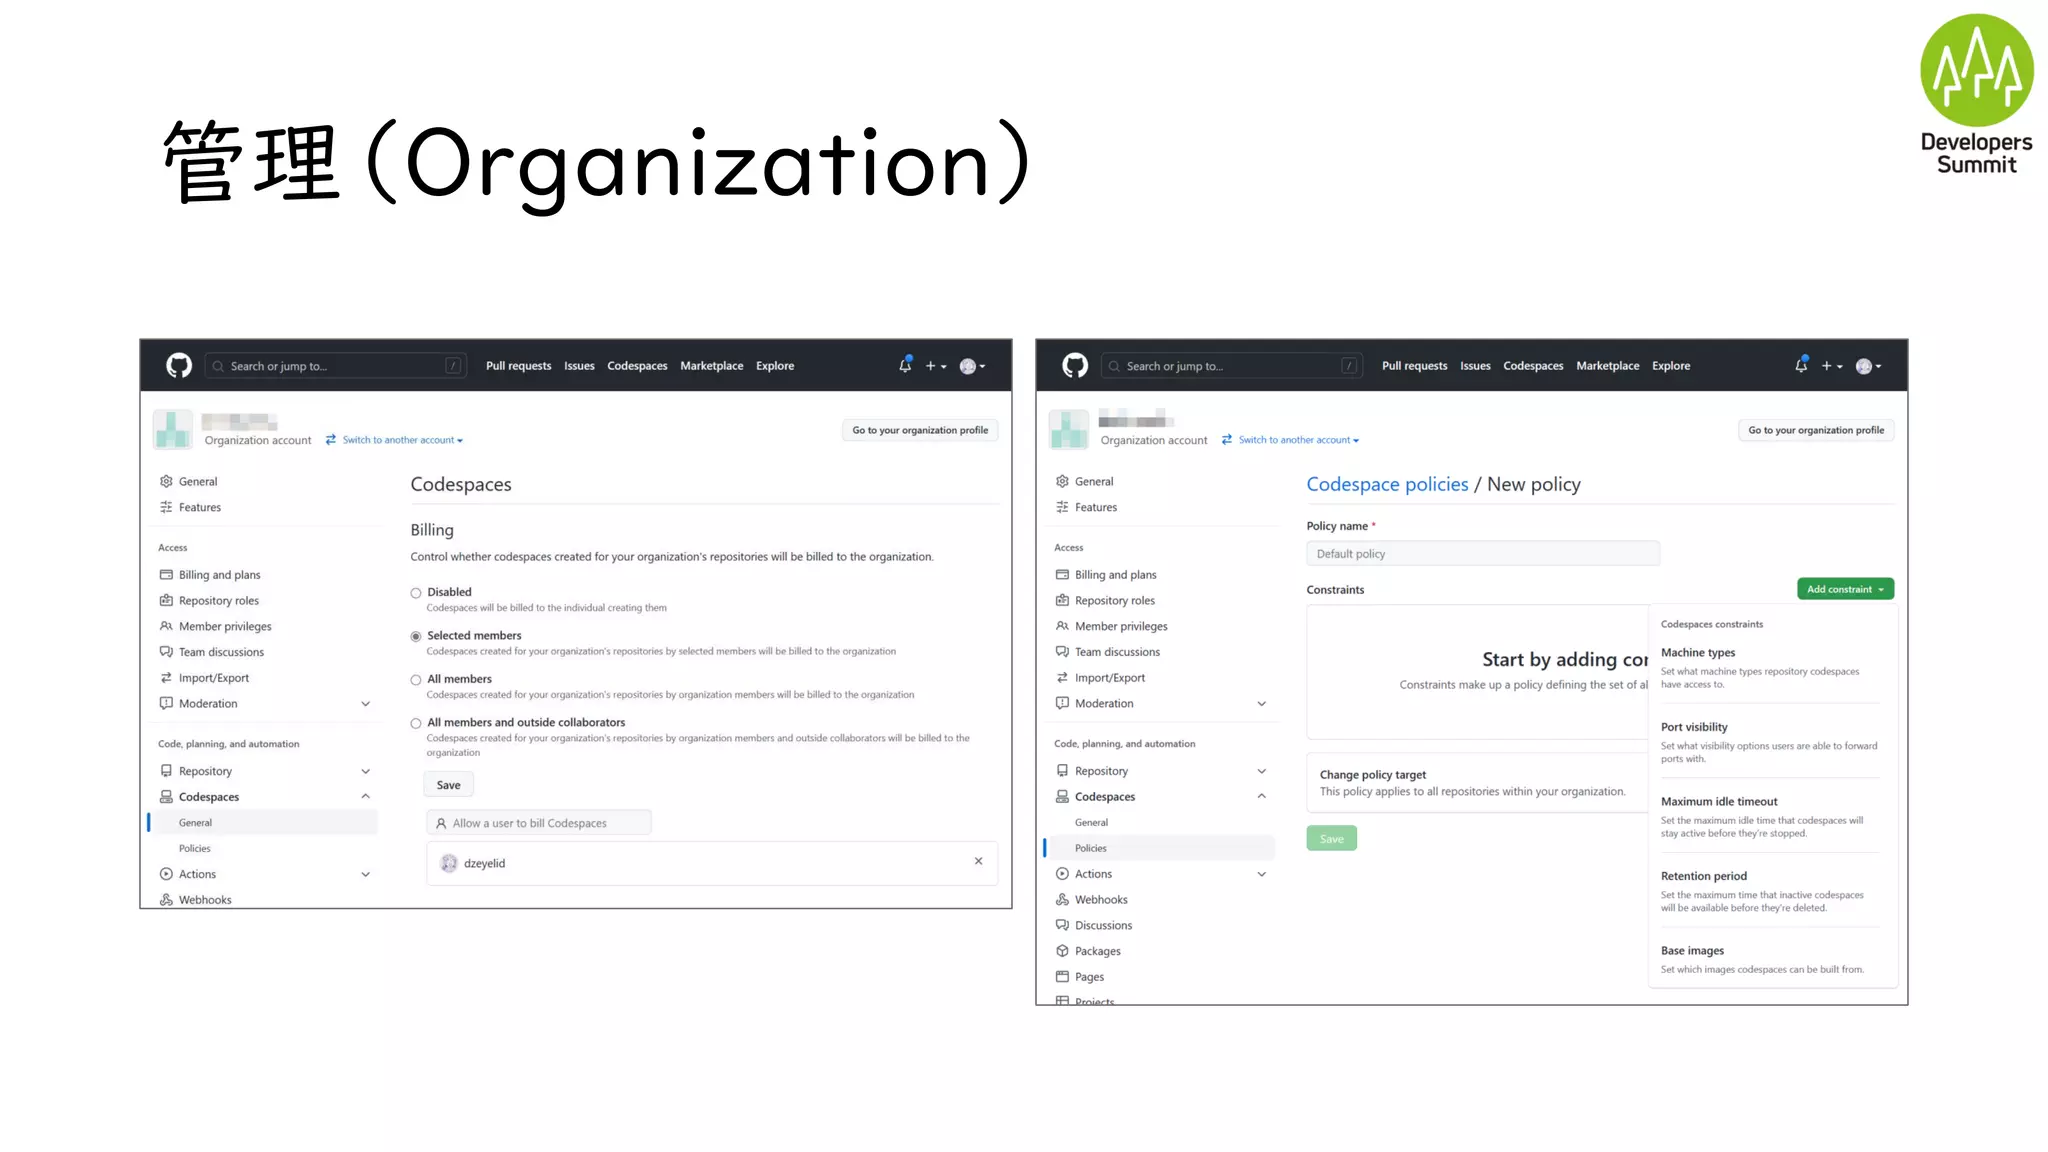Click Member privileges icon in left sidebar
2048x1152 pixels.
[x=166, y=626]
